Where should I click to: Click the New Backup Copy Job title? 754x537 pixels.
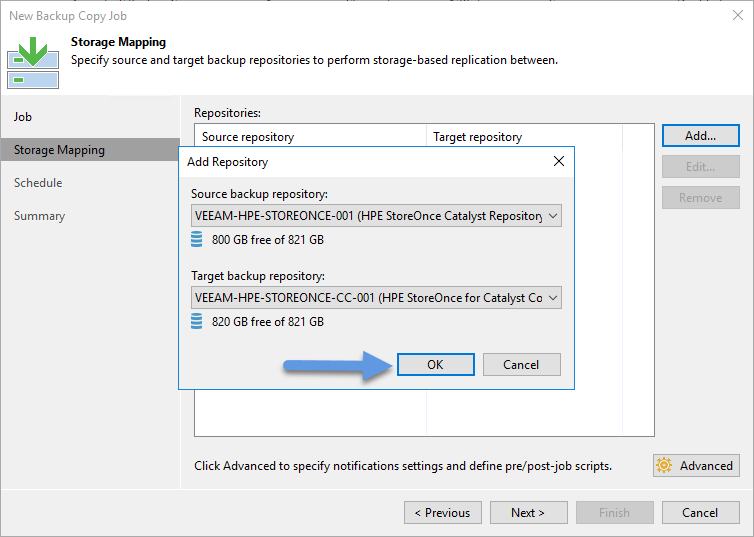click(x=68, y=16)
